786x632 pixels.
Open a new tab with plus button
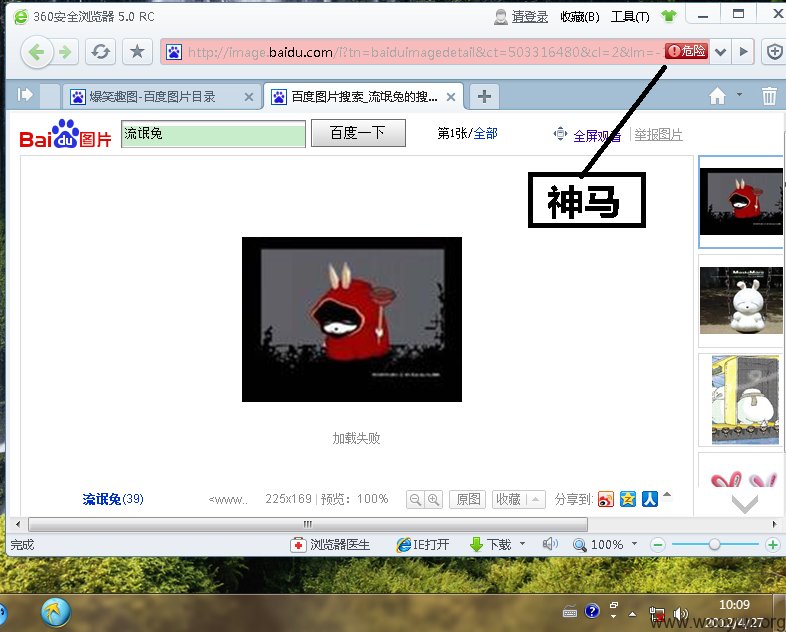point(484,96)
